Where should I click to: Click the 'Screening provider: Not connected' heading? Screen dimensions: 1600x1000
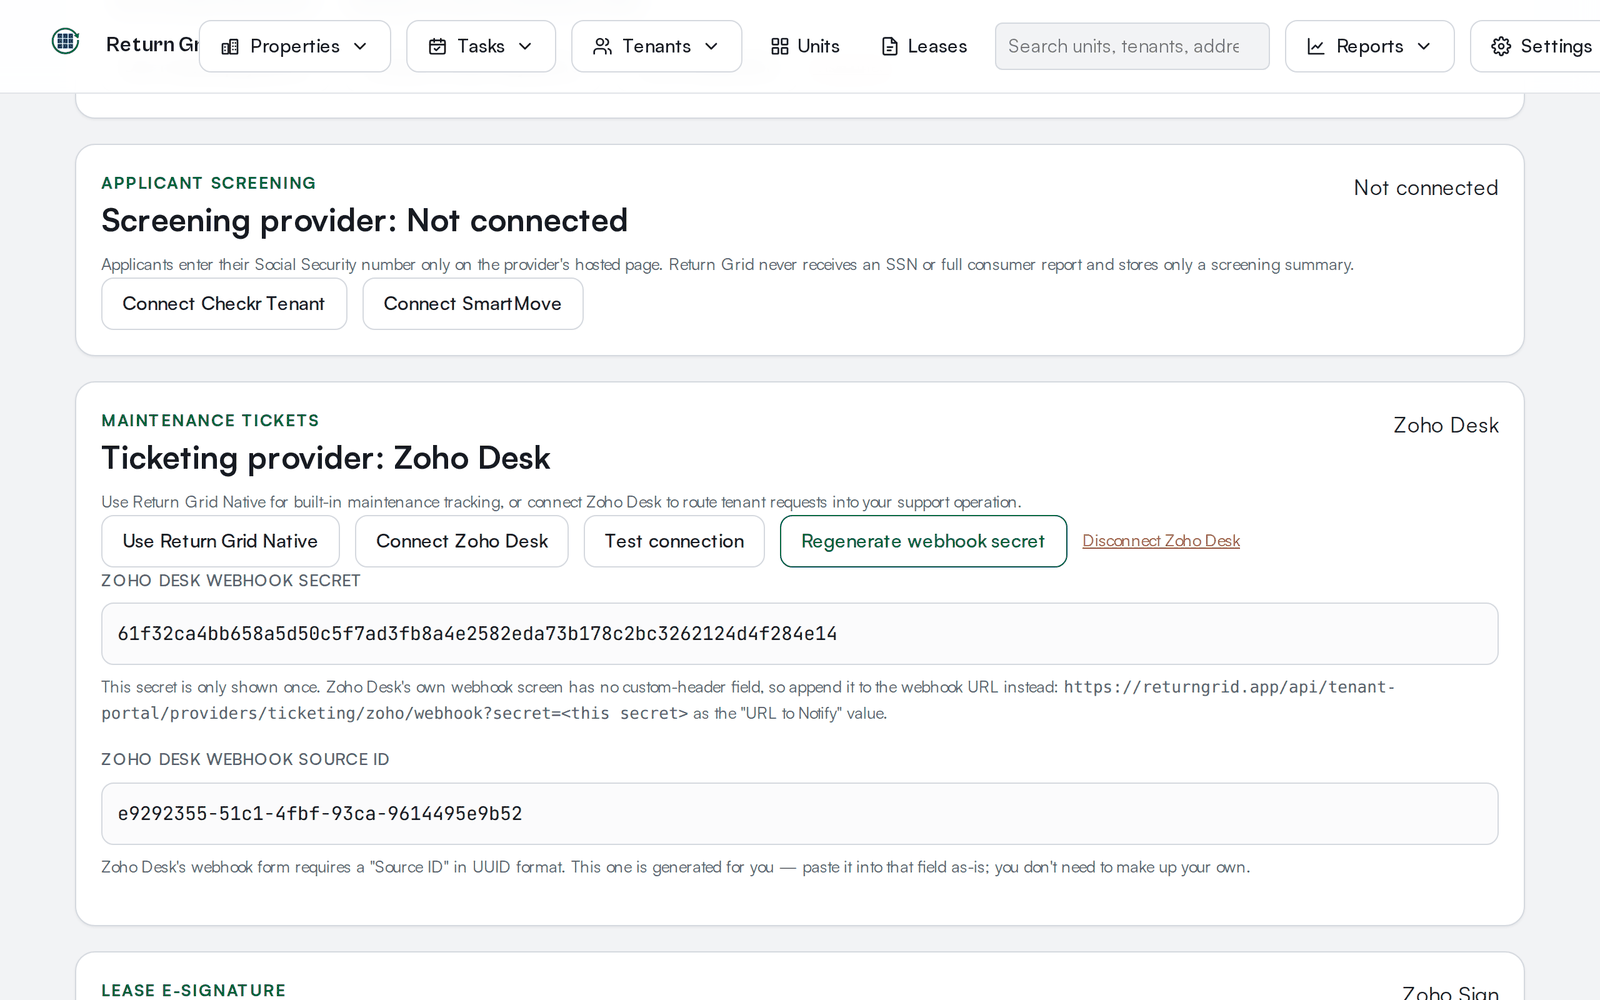coord(365,221)
